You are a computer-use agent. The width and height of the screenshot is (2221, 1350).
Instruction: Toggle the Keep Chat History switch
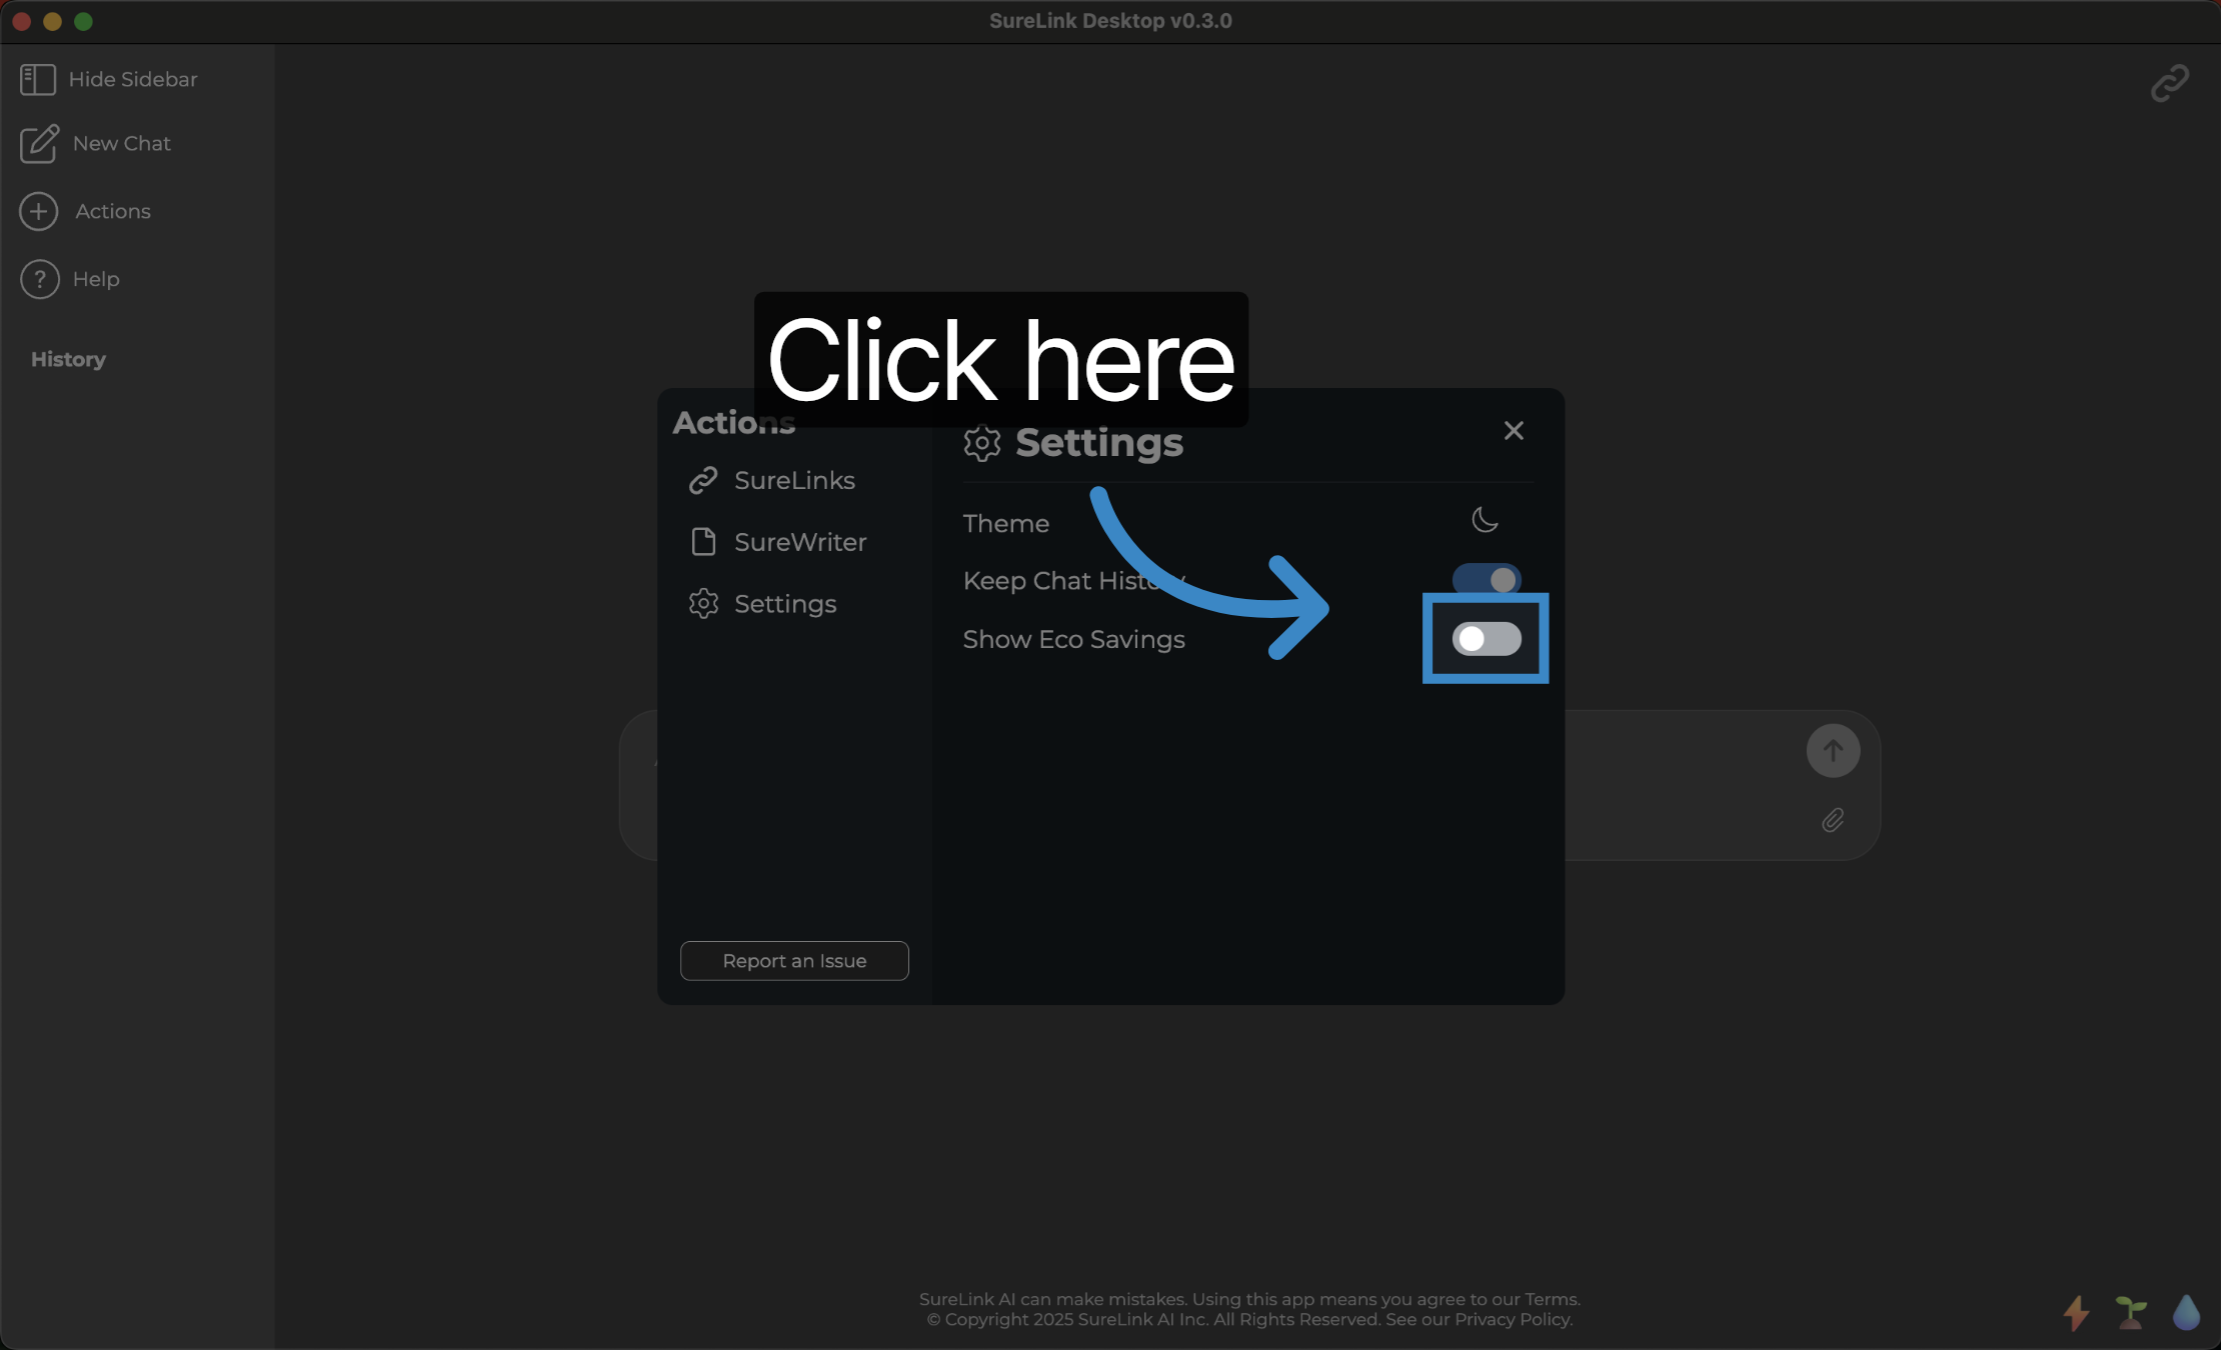[x=1487, y=580]
